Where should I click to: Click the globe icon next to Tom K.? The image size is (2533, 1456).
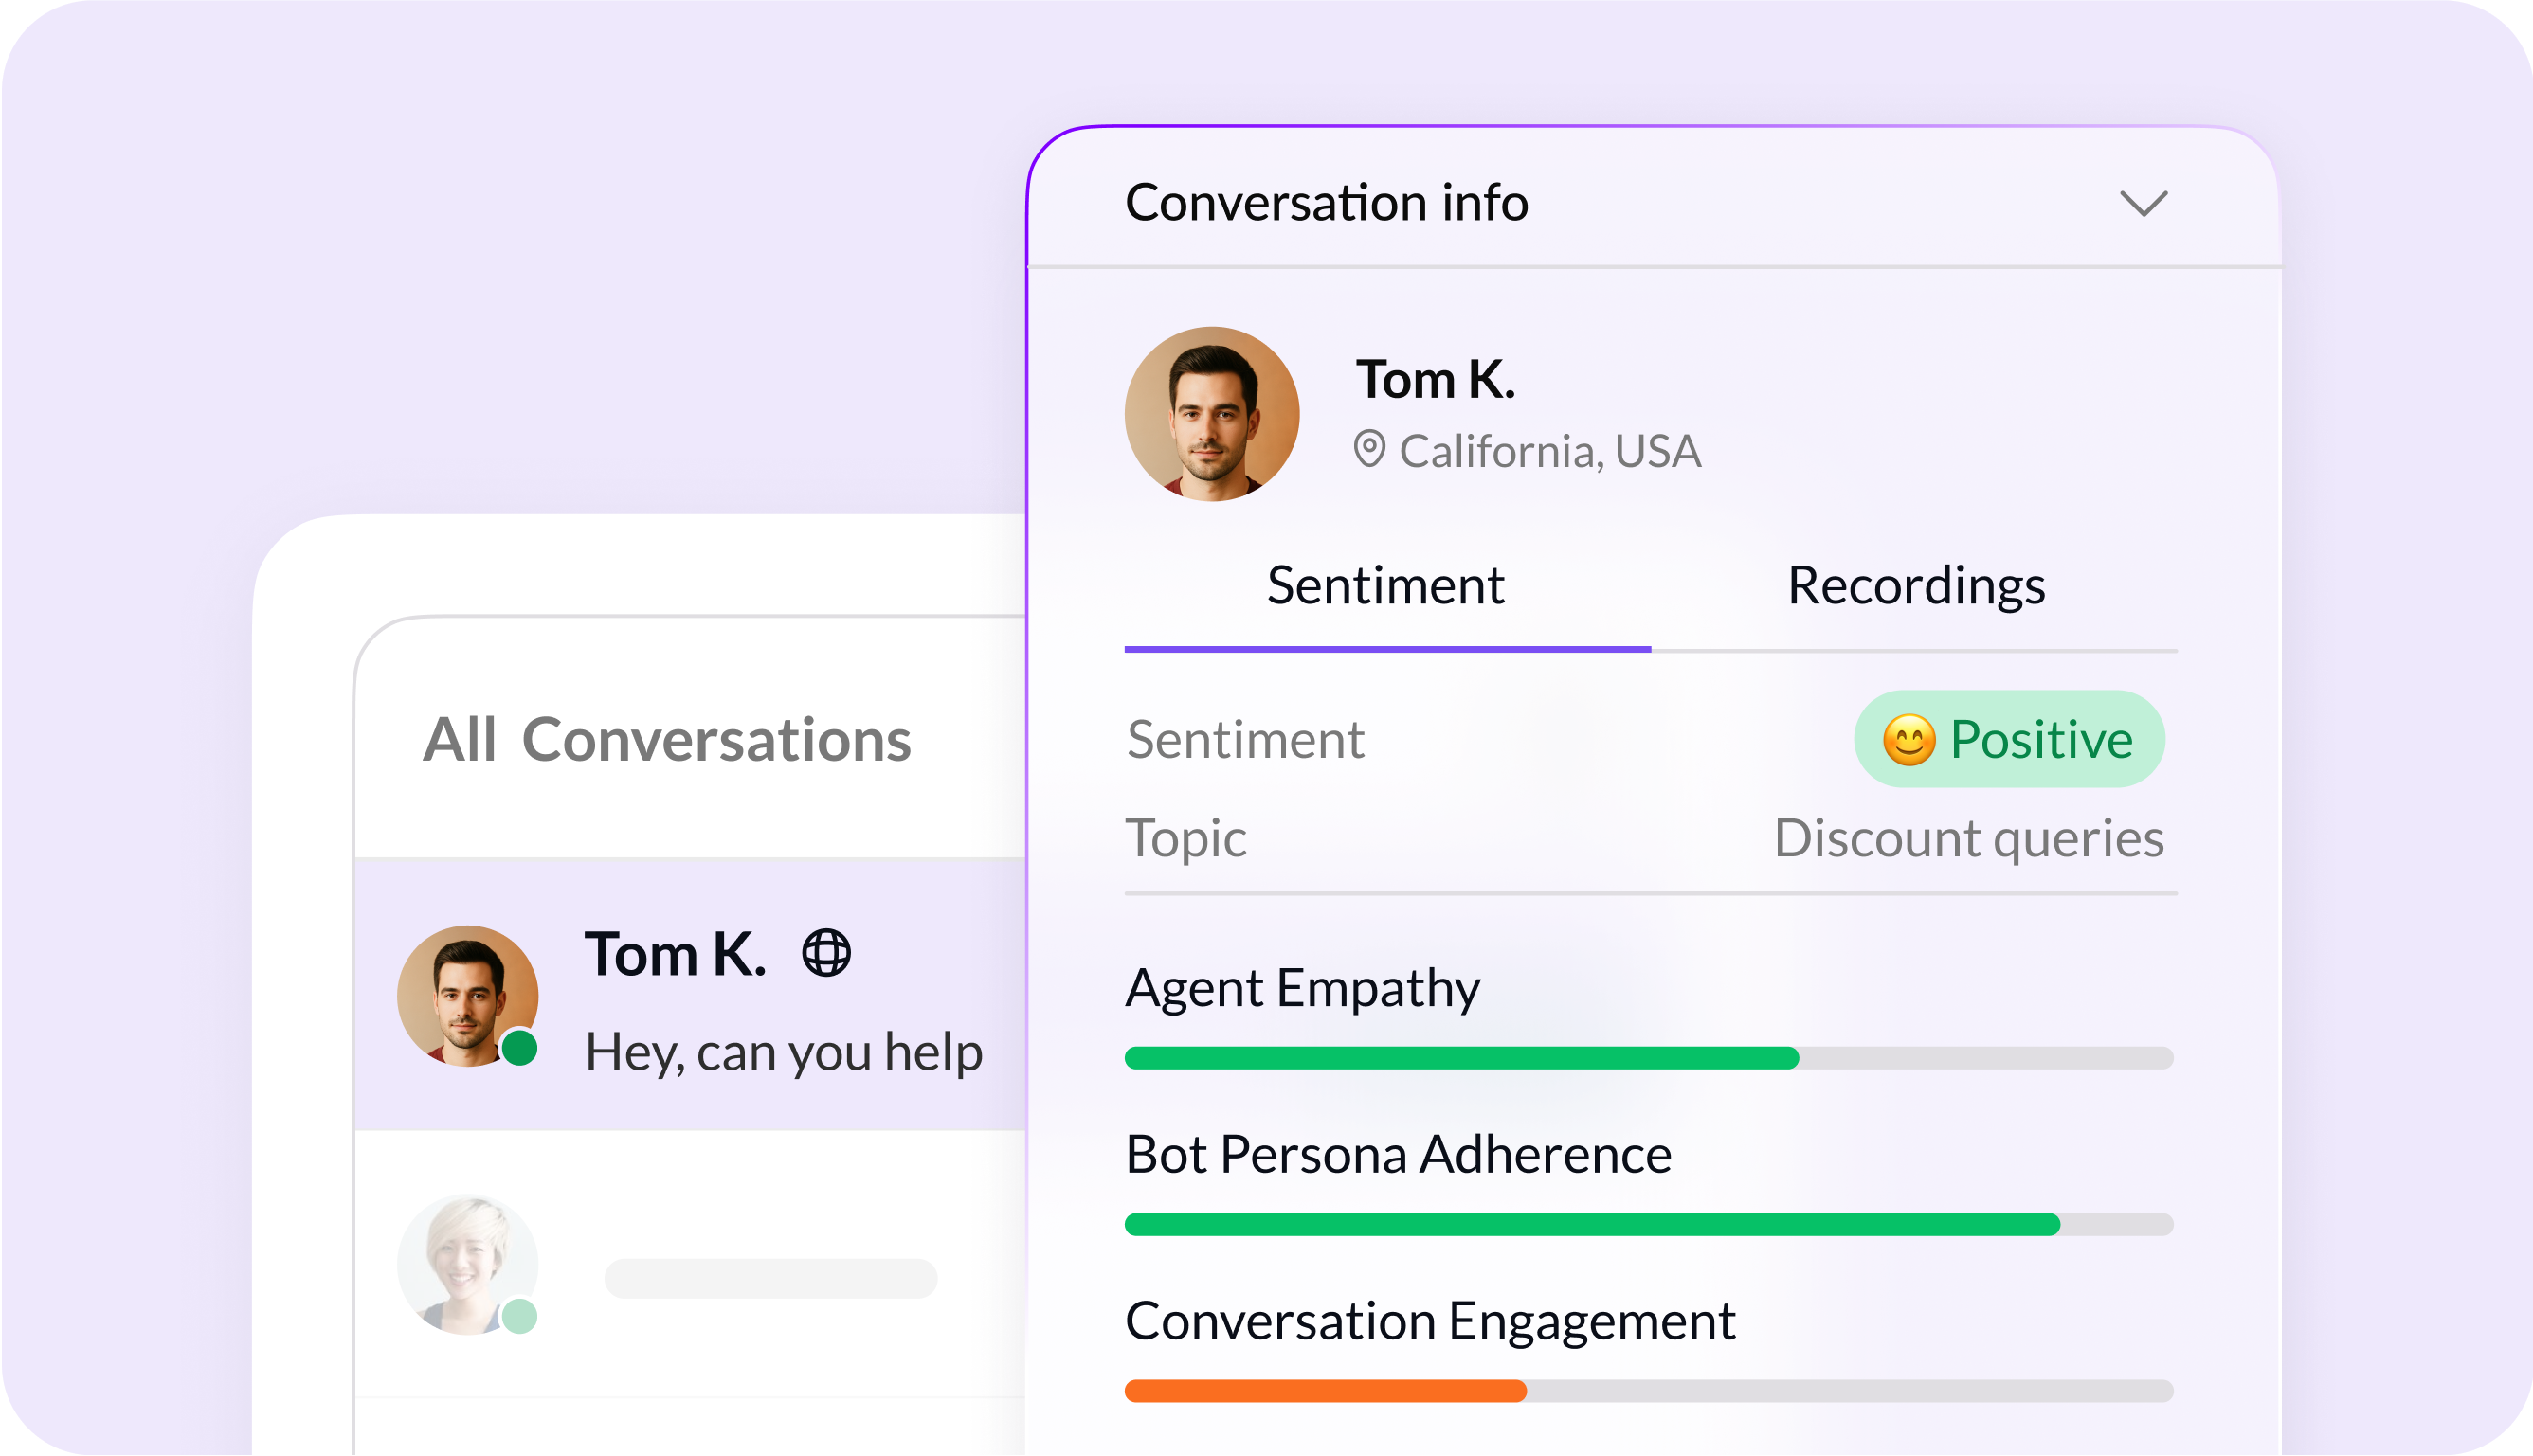point(826,953)
